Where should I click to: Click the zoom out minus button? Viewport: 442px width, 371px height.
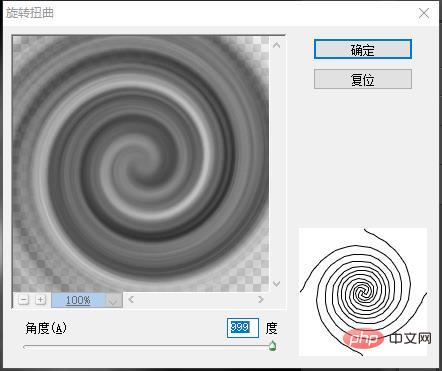23,300
